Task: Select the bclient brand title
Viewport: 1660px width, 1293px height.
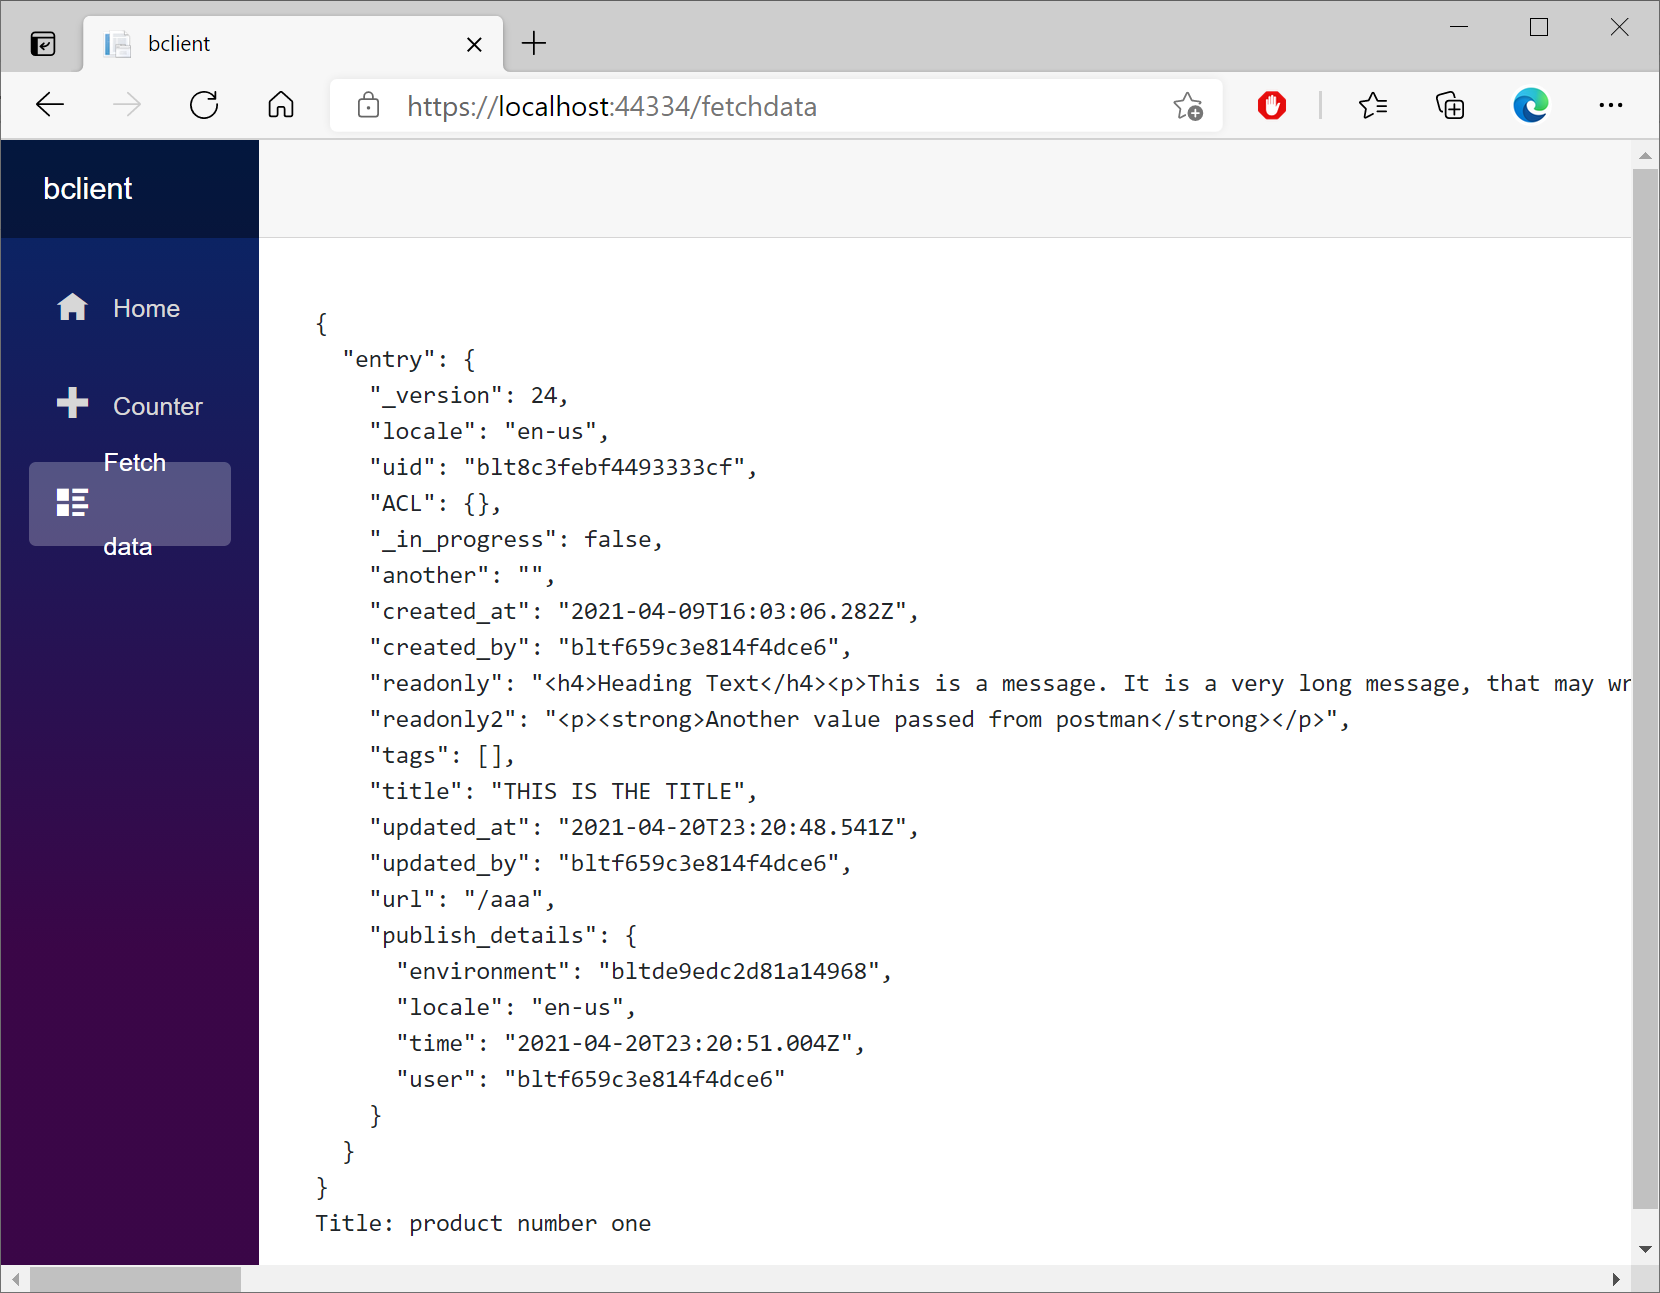Action: coord(88,188)
